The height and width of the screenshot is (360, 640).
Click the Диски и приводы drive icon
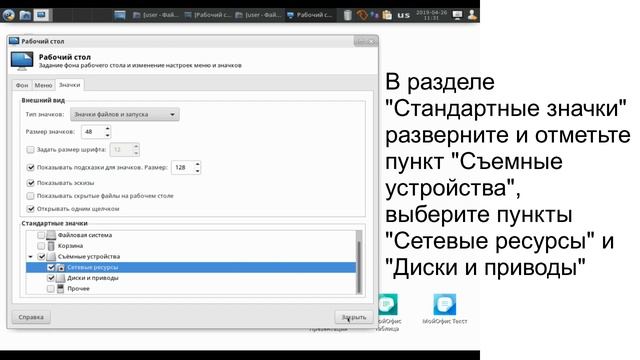tap(60, 278)
